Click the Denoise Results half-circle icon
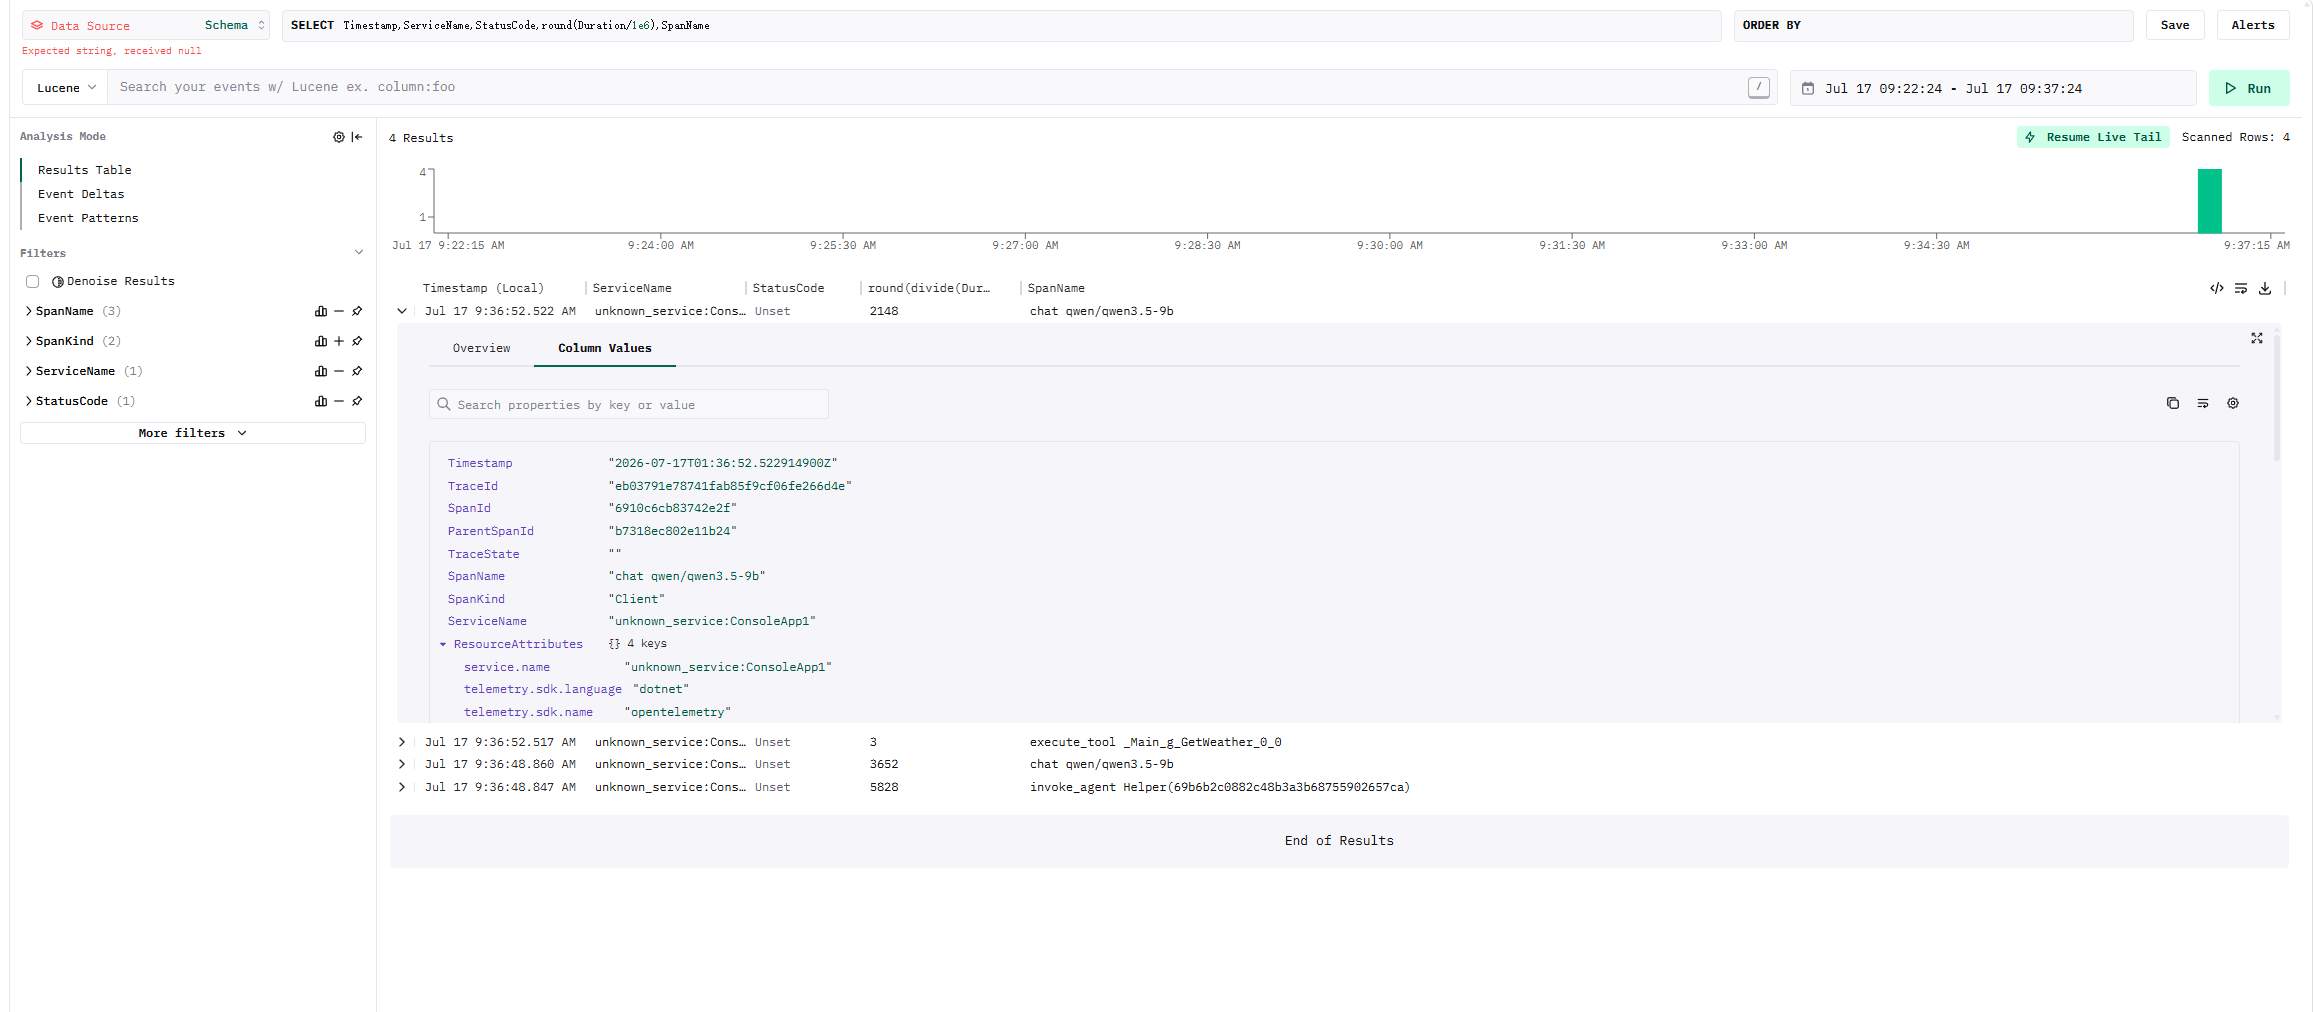This screenshot has height=1012, width=2313. (x=58, y=282)
